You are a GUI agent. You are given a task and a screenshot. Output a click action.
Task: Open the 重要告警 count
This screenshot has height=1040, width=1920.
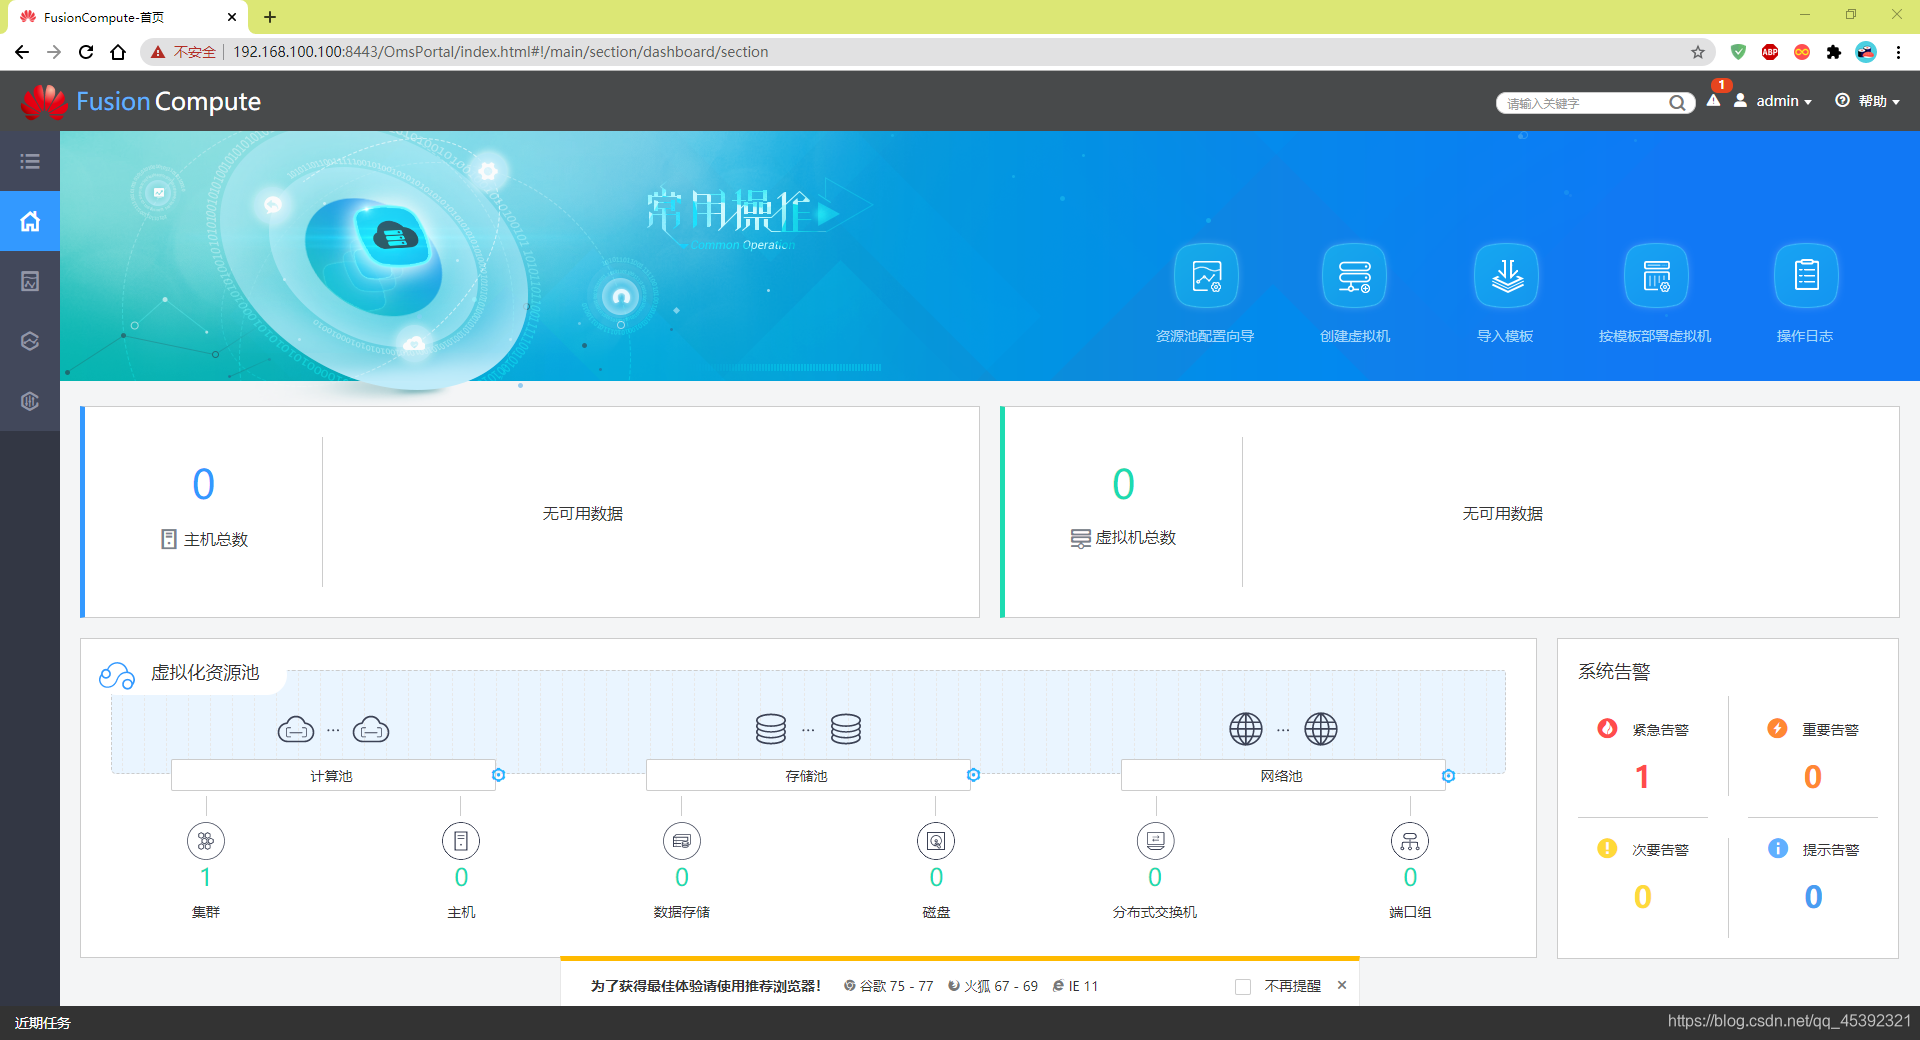[1813, 777]
